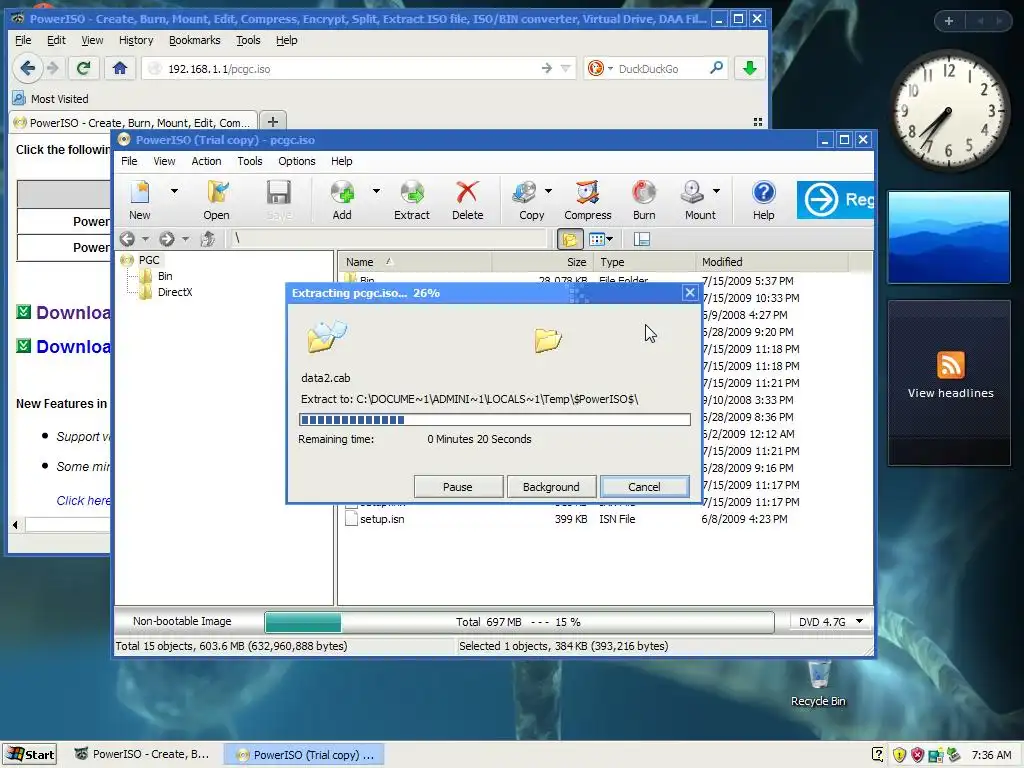
Task: Click the PowerISO forward navigation arrow
Action: (167, 239)
